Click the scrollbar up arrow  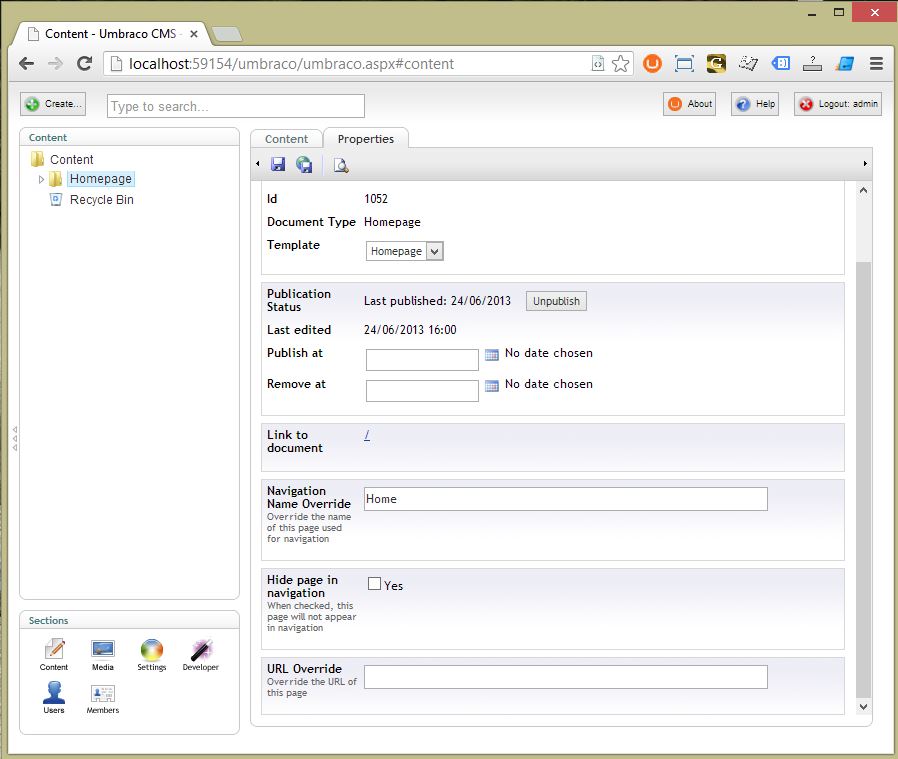[x=863, y=190]
